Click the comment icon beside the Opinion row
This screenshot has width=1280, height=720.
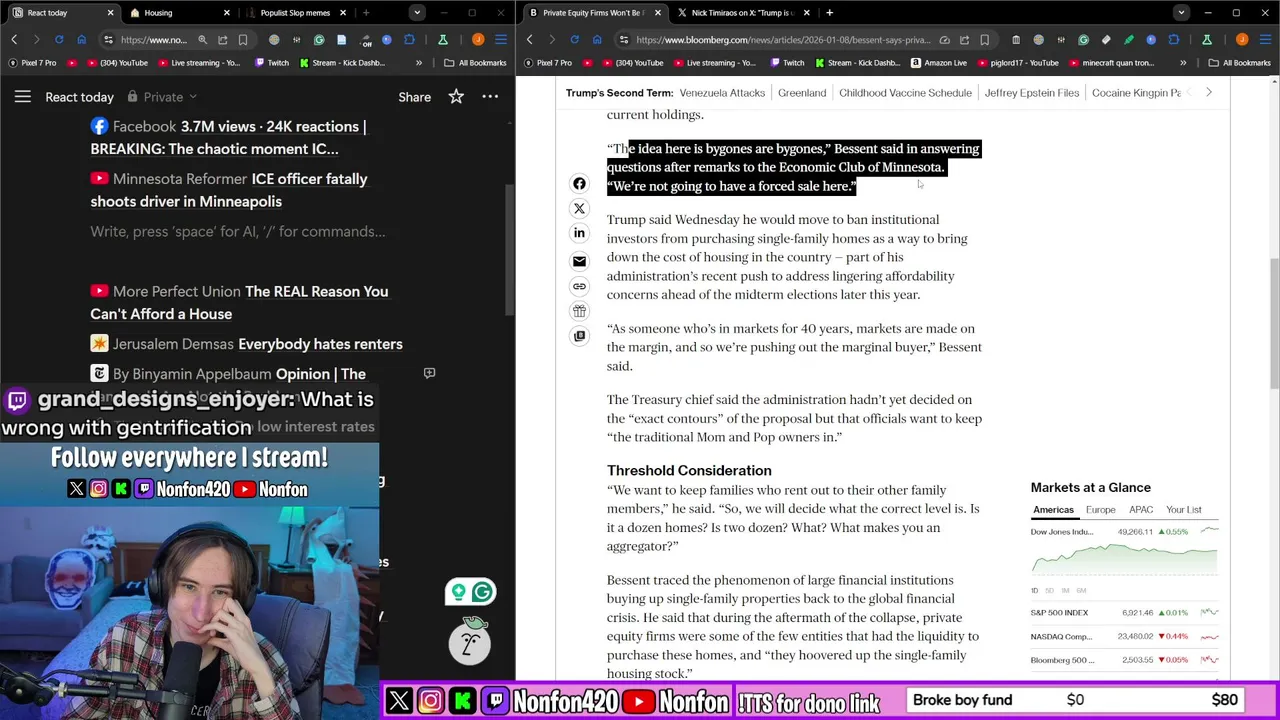(x=429, y=373)
